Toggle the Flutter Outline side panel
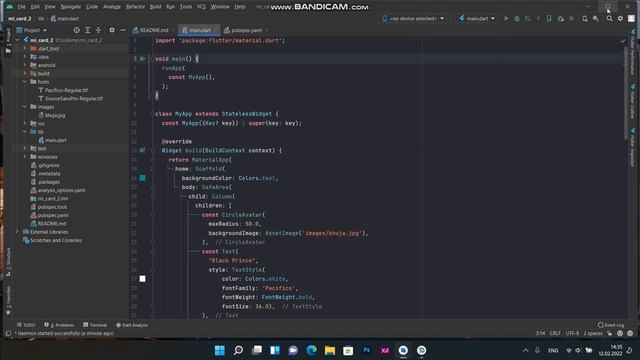The height and width of the screenshot is (360, 640). (x=632, y=102)
